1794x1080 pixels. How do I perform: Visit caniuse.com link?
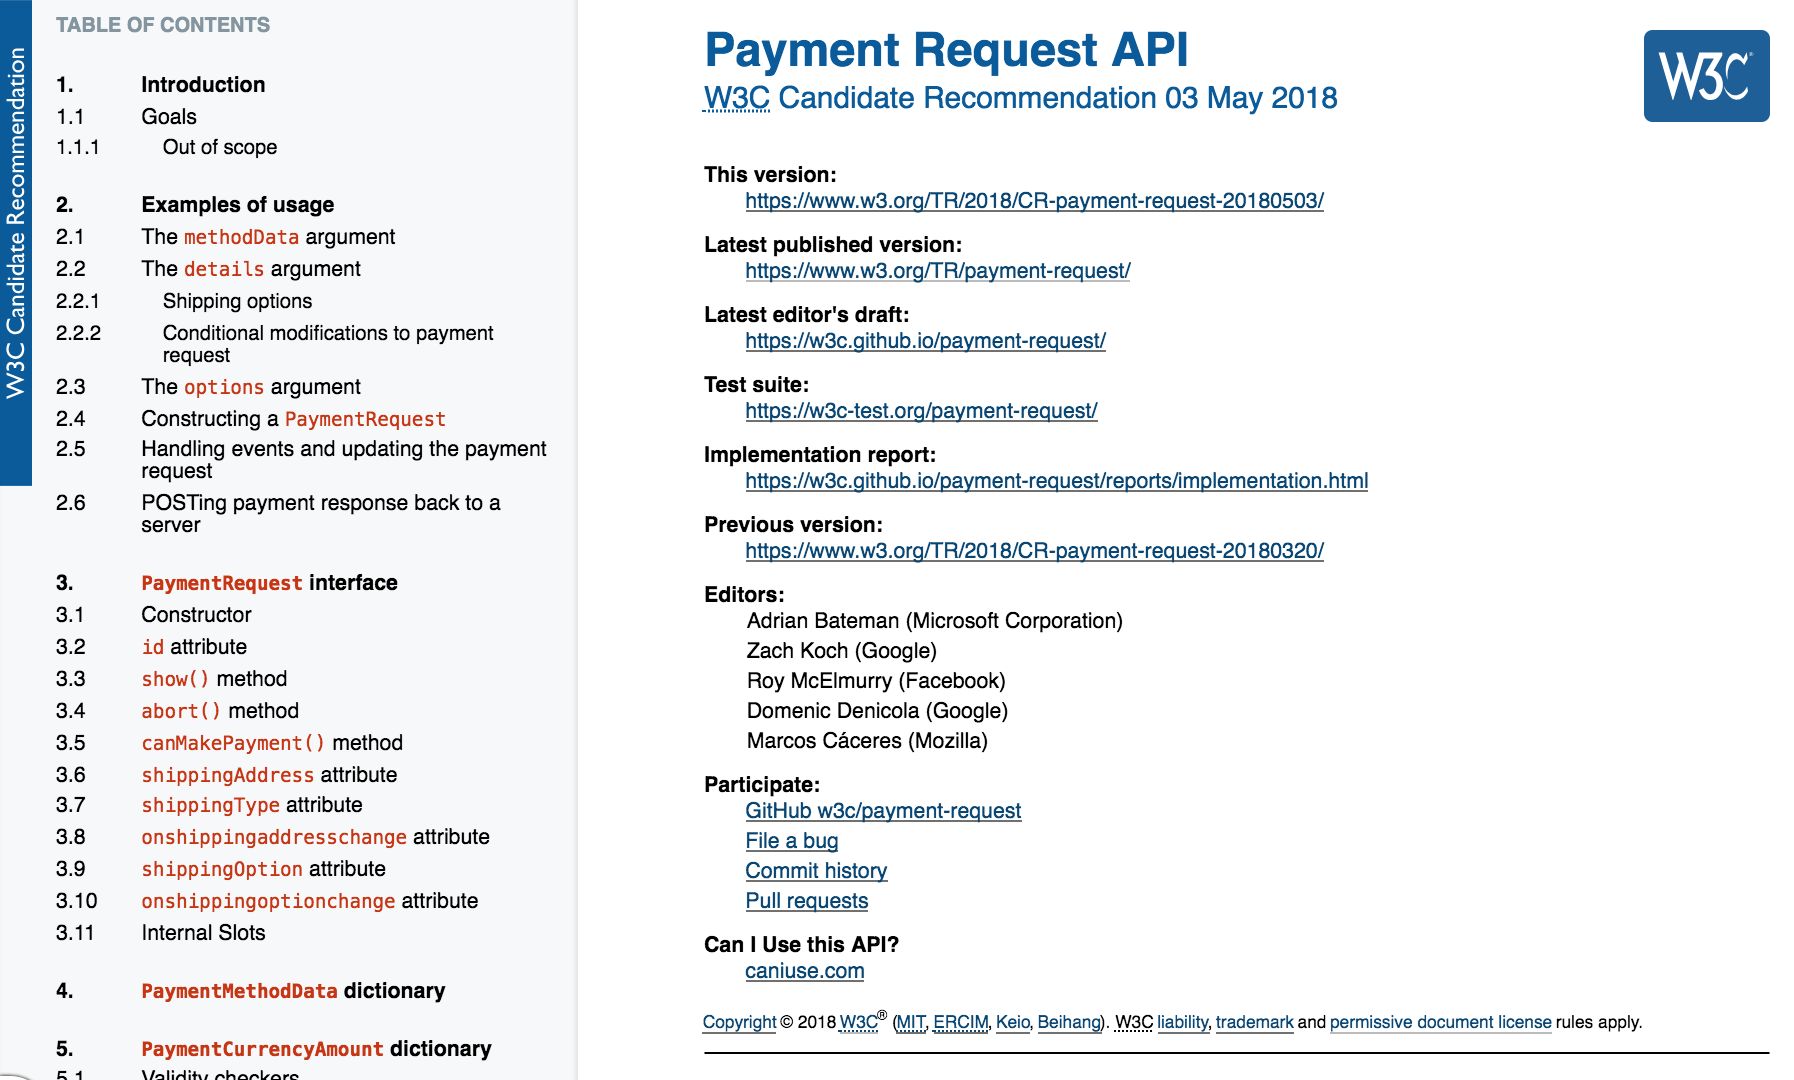coord(804,971)
